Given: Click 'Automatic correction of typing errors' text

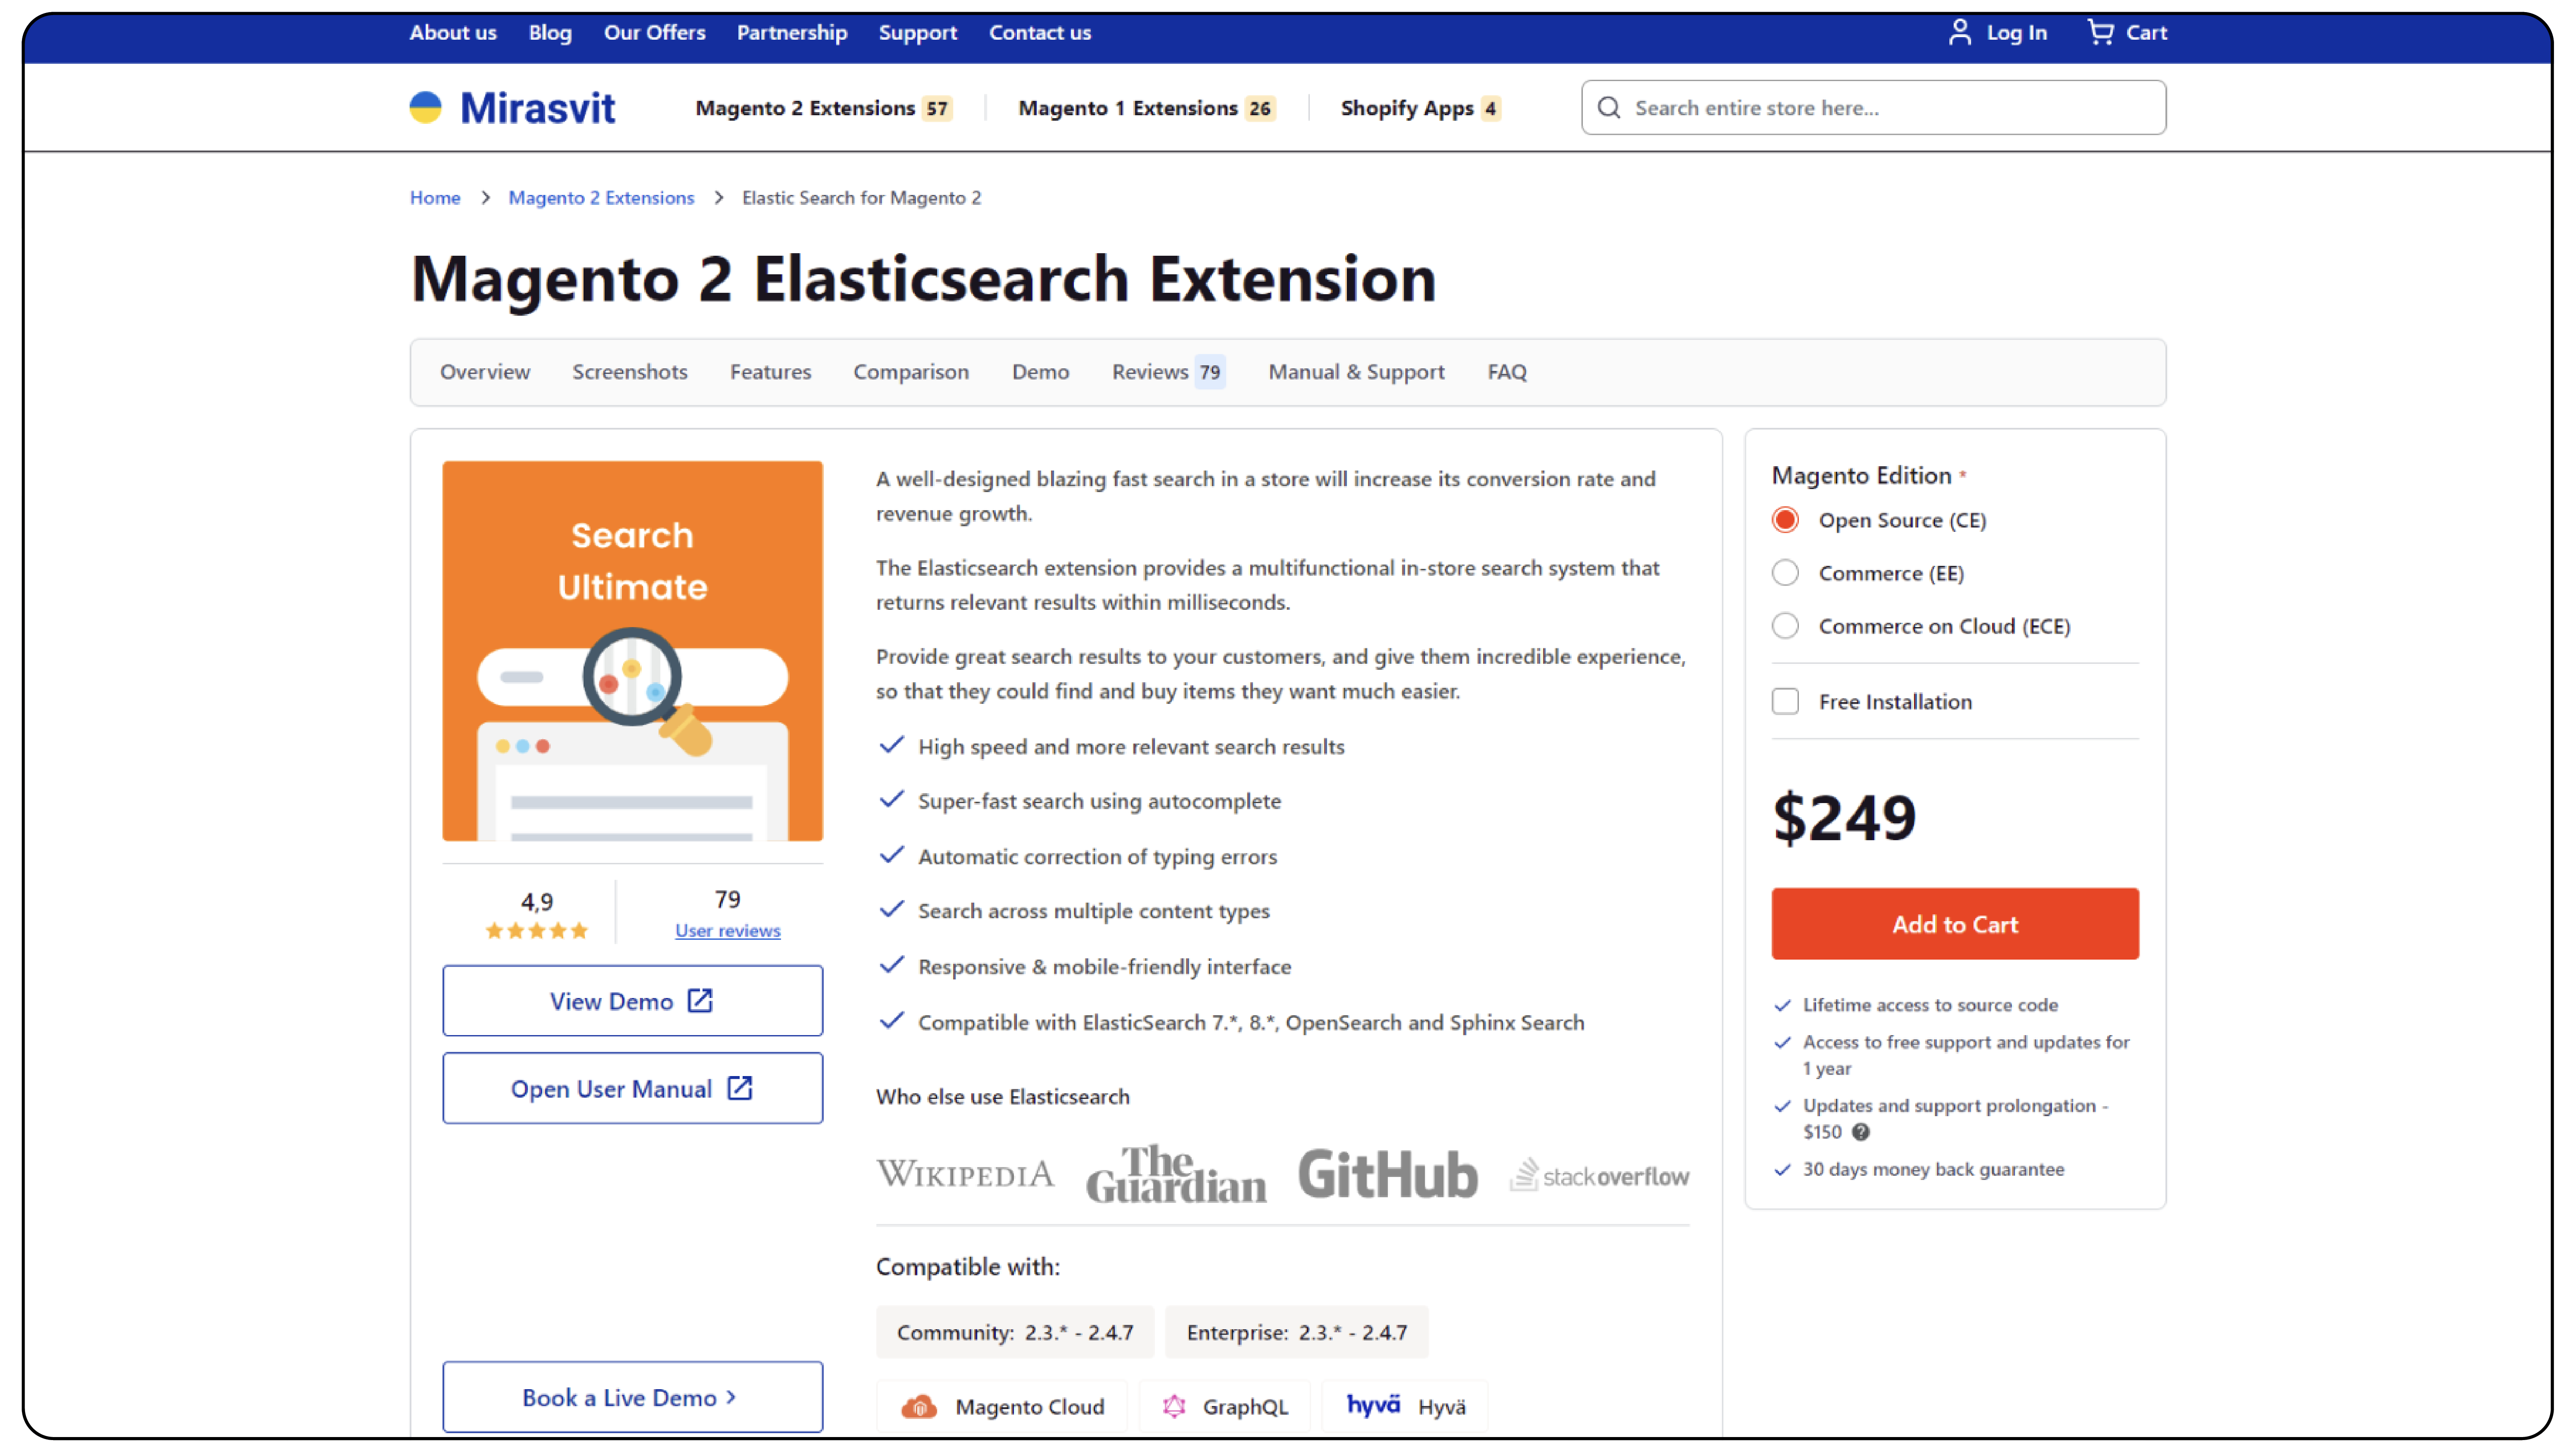Looking at the screenshot, I should click(1097, 857).
